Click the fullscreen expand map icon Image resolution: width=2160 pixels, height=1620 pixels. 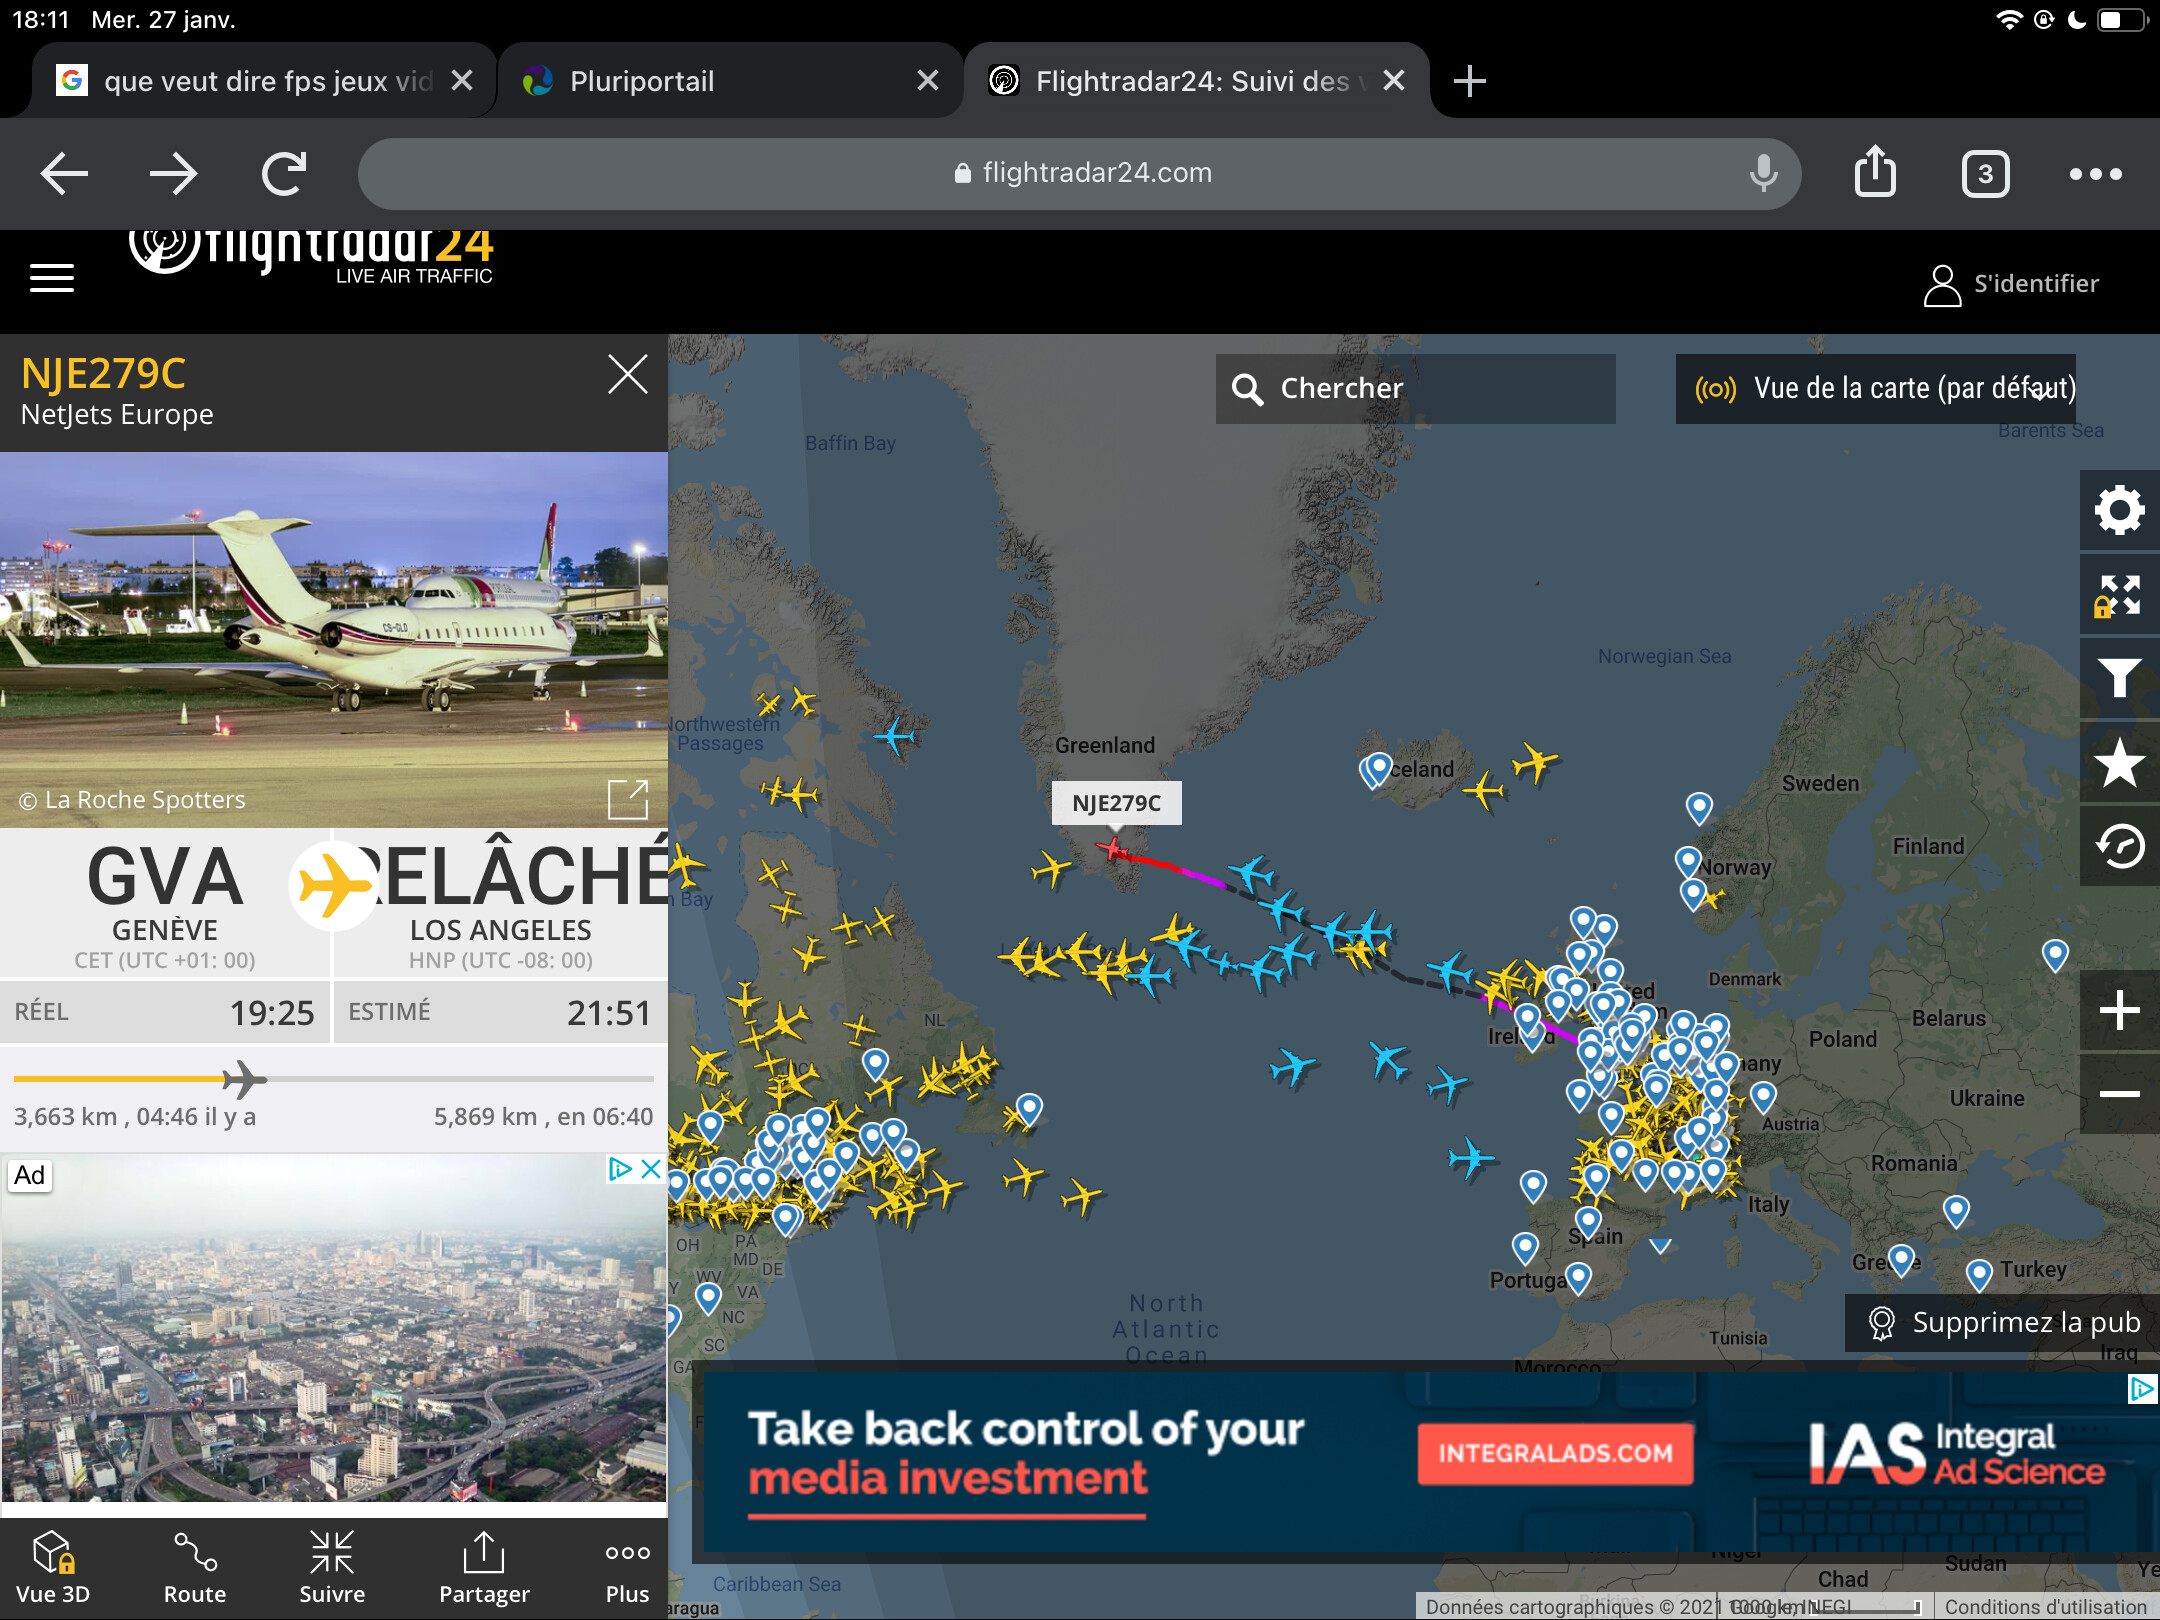point(2119,595)
